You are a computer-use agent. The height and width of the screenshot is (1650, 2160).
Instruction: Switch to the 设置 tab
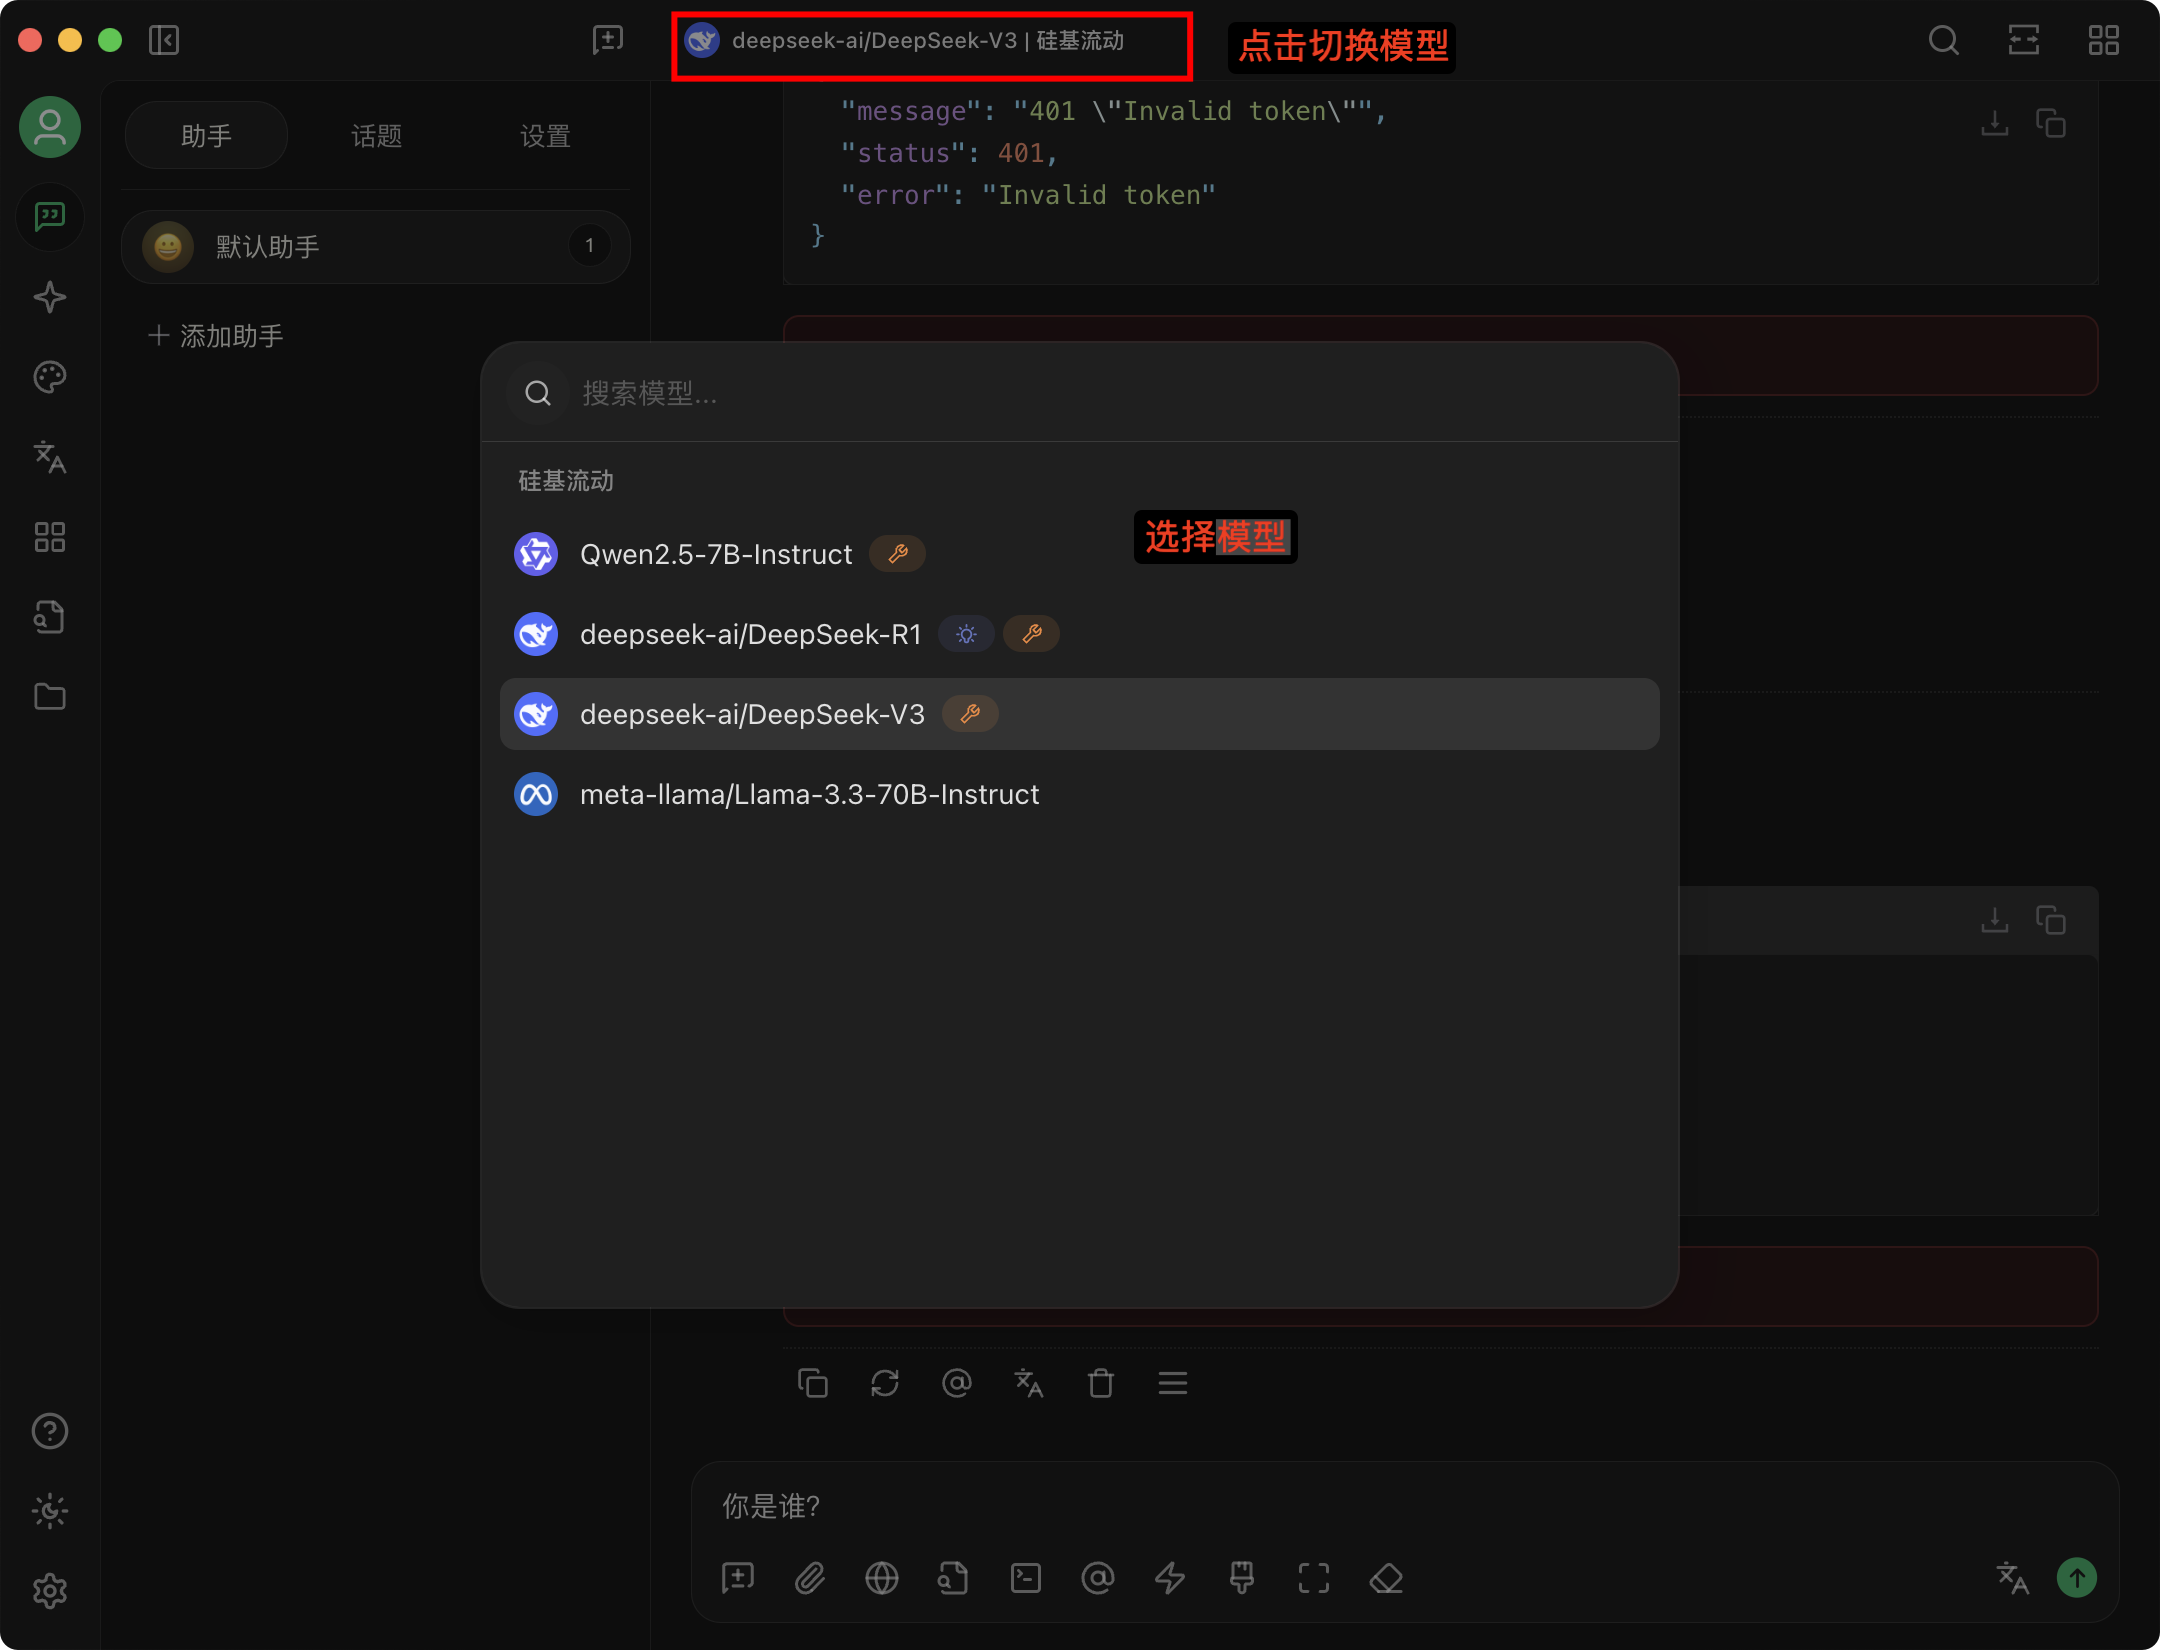click(545, 136)
